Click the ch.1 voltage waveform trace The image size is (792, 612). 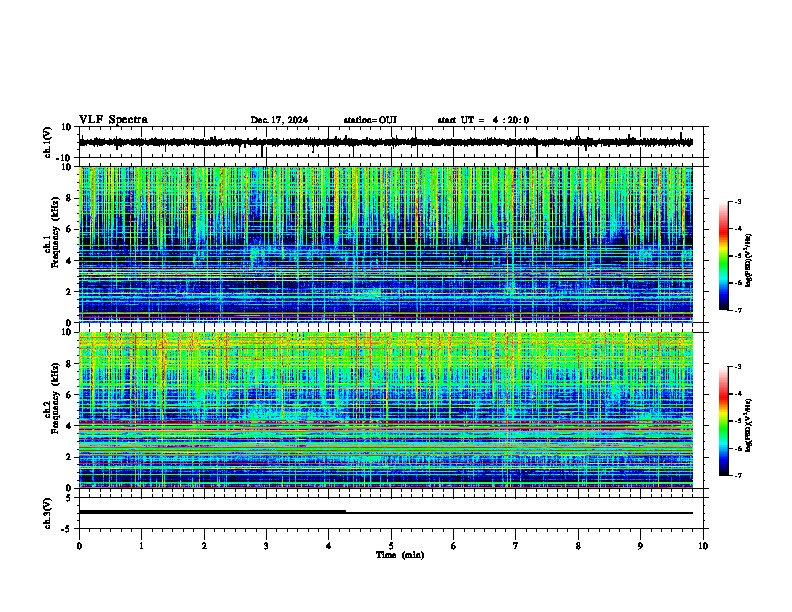click(x=385, y=142)
